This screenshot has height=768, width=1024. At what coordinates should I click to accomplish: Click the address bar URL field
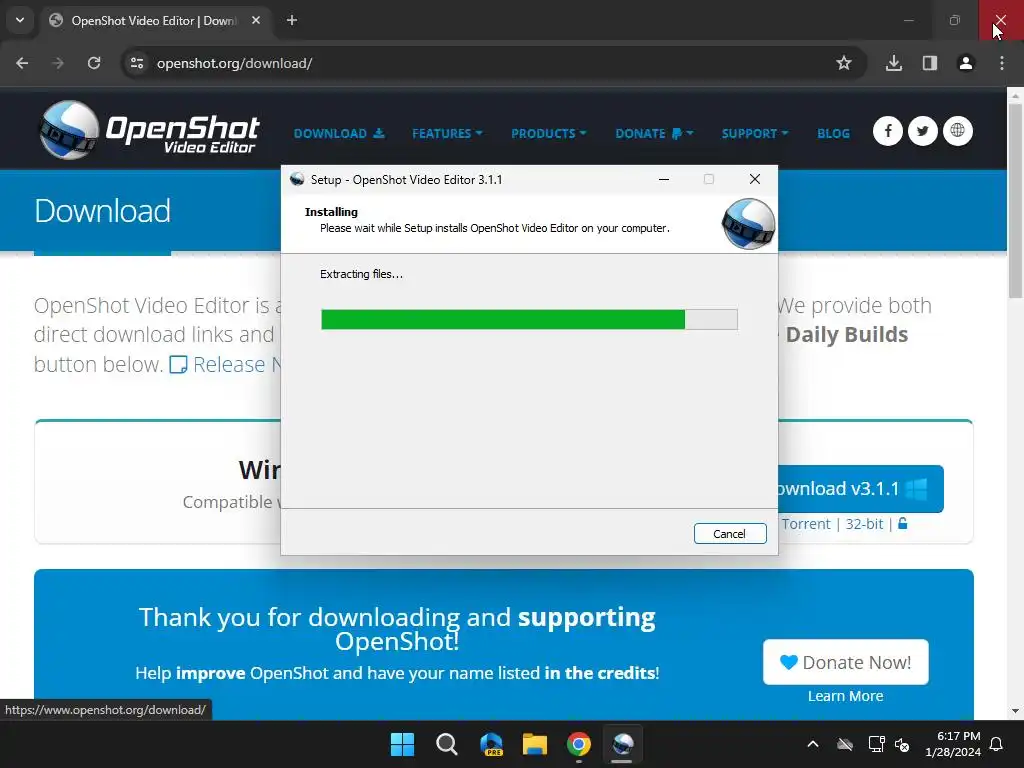pyautogui.click(x=493, y=63)
